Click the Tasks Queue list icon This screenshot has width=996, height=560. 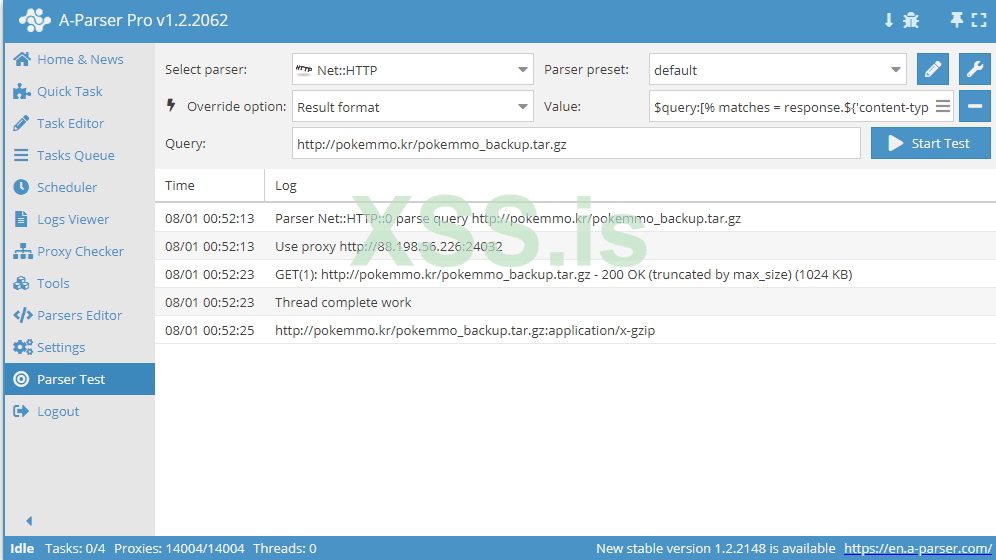click(x=21, y=155)
